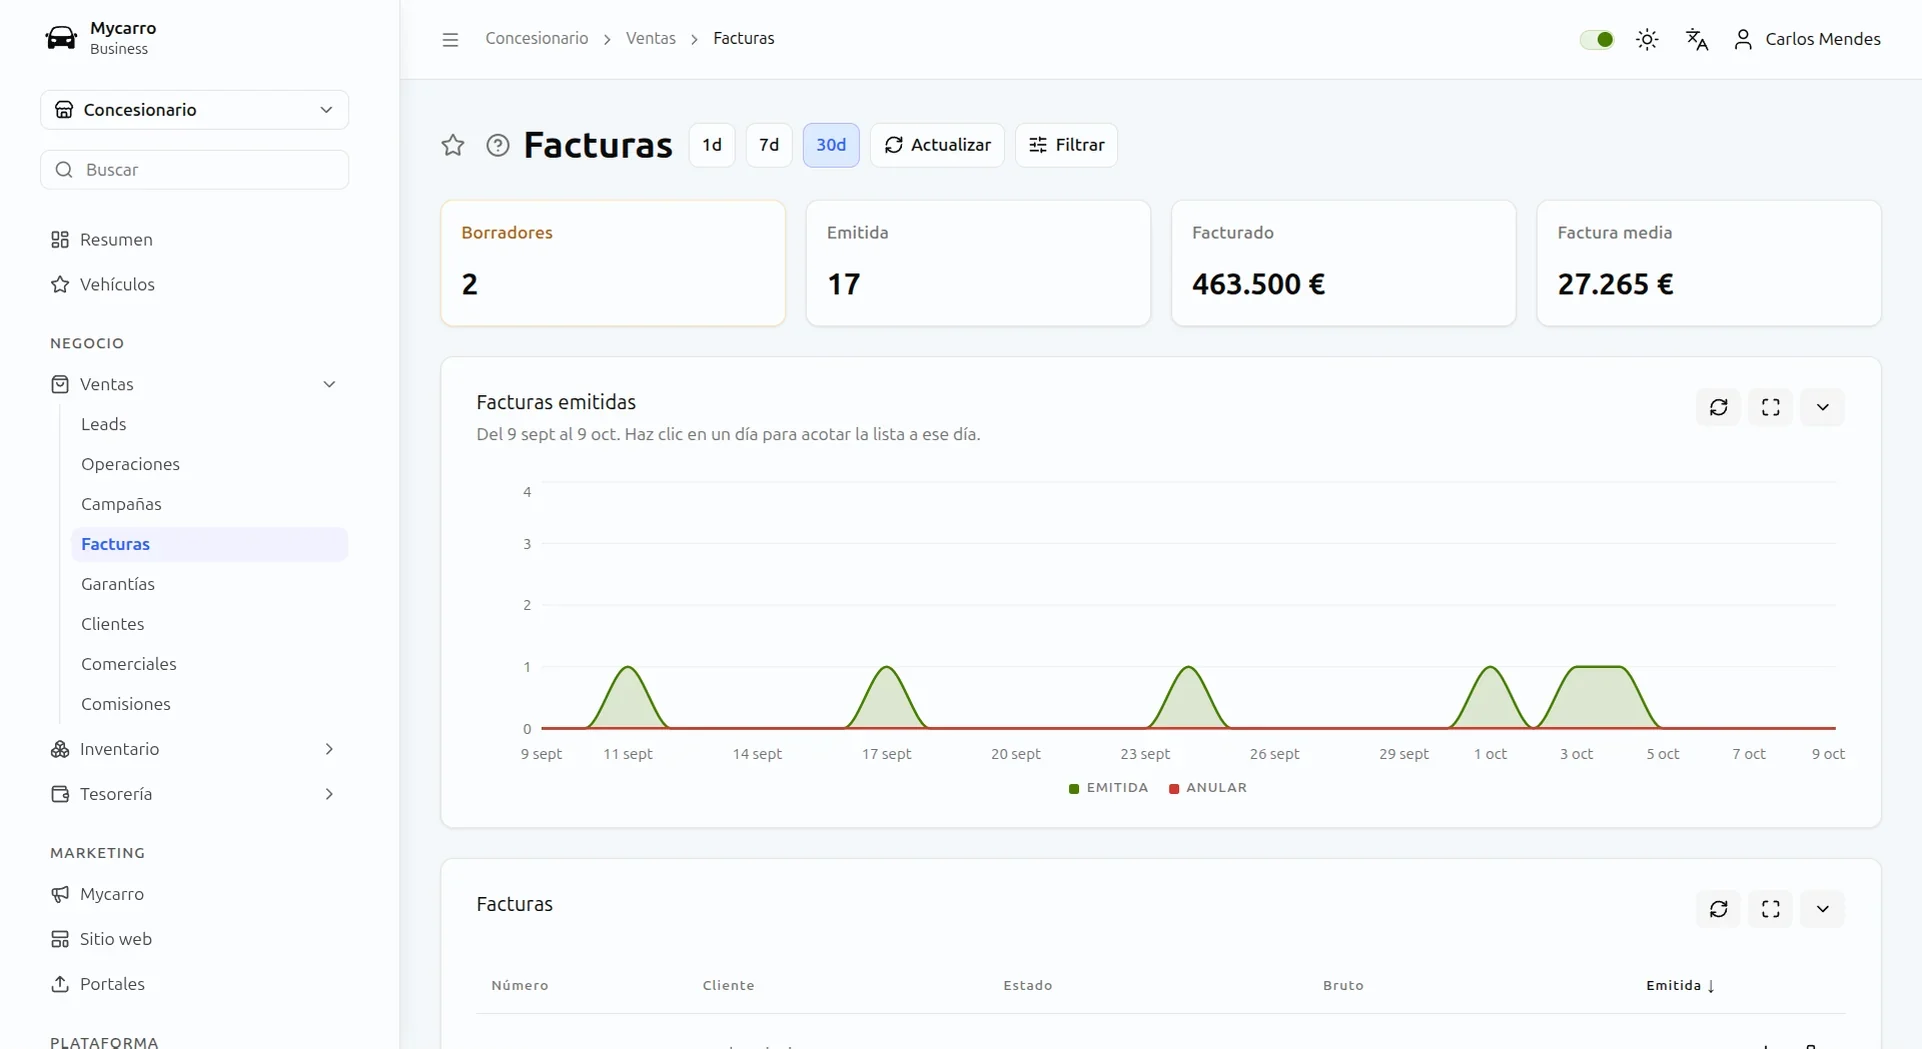Mark Facturas as favorite with star icon
Image resolution: width=1922 pixels, height=1049 pixels.
click(x=453, y=145)
